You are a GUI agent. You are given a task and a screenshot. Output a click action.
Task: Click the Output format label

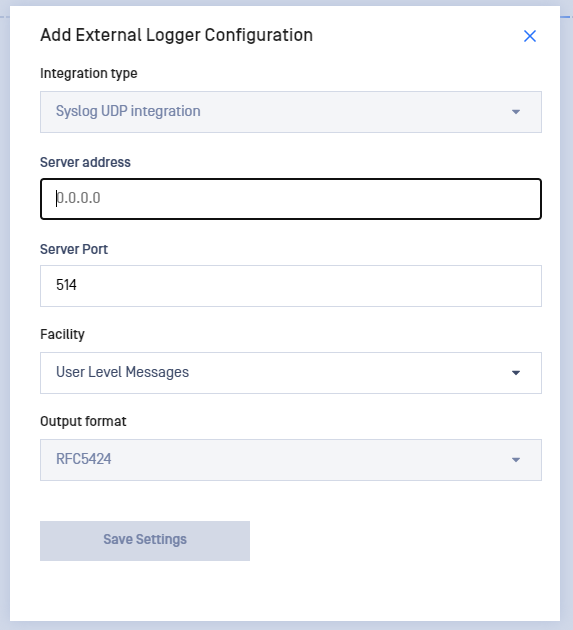(x=83, y=421)
